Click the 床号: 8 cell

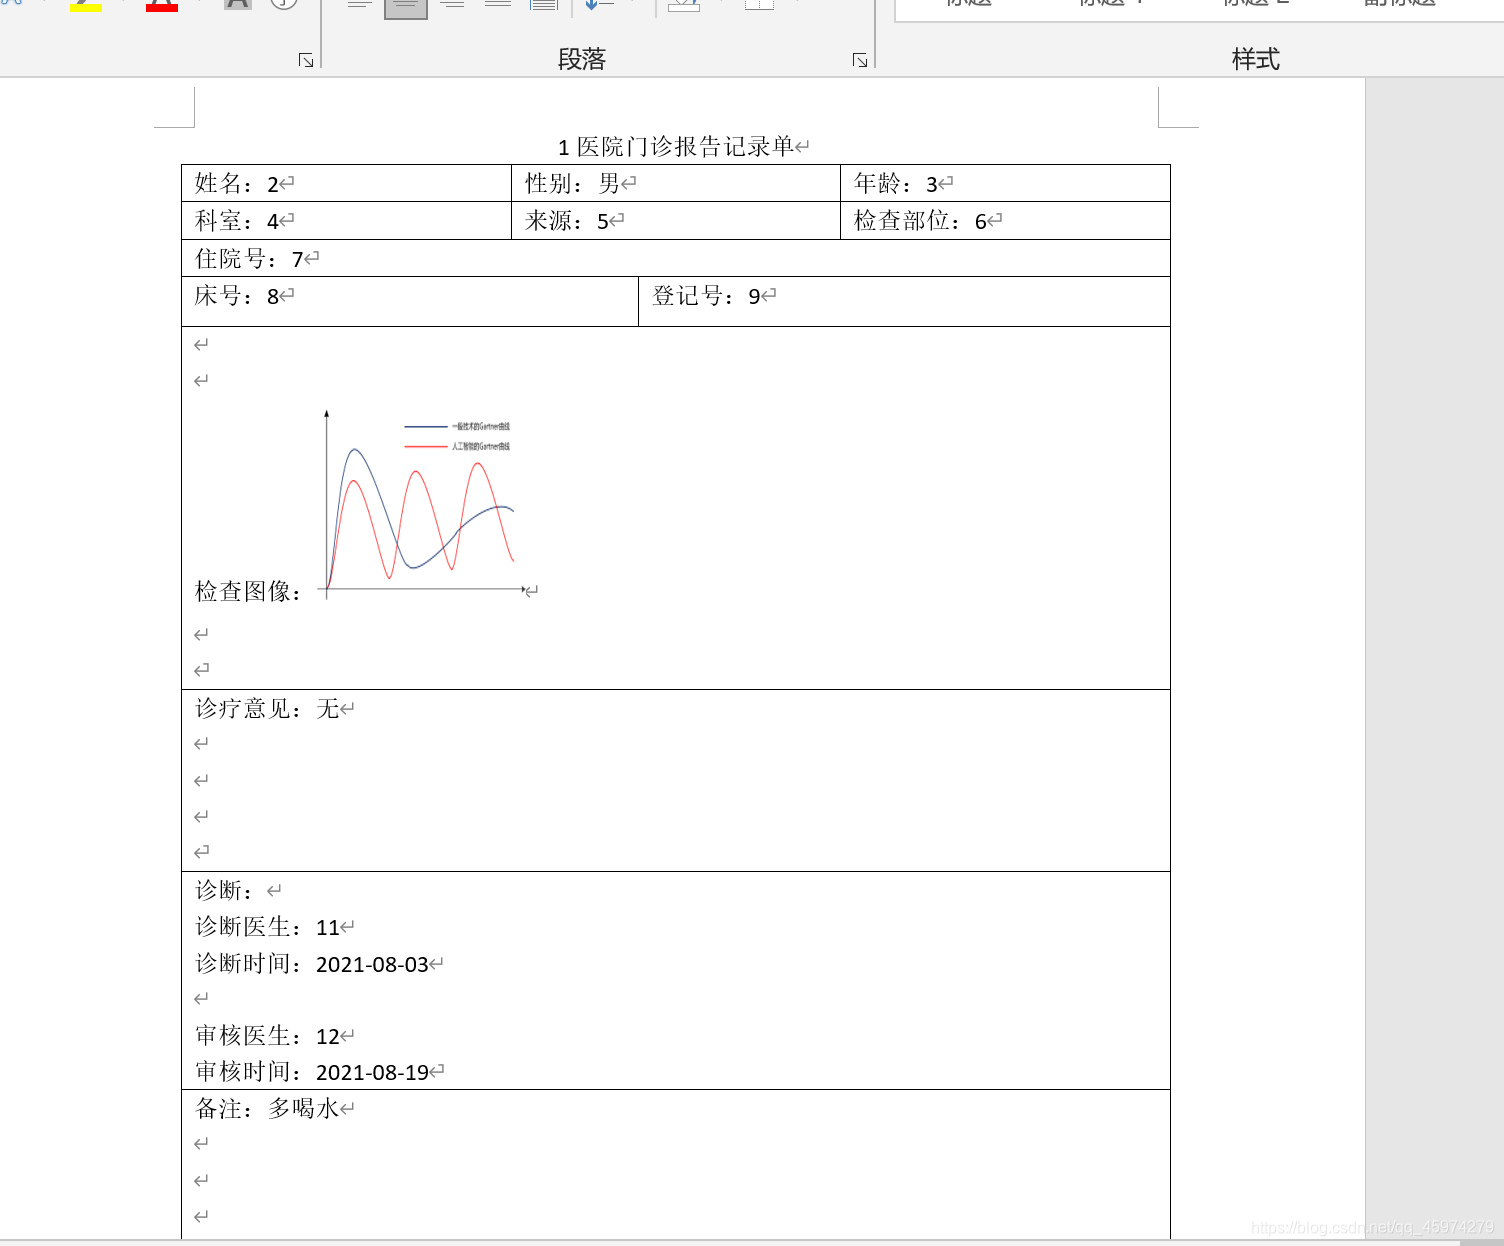[x=410, y=302]
